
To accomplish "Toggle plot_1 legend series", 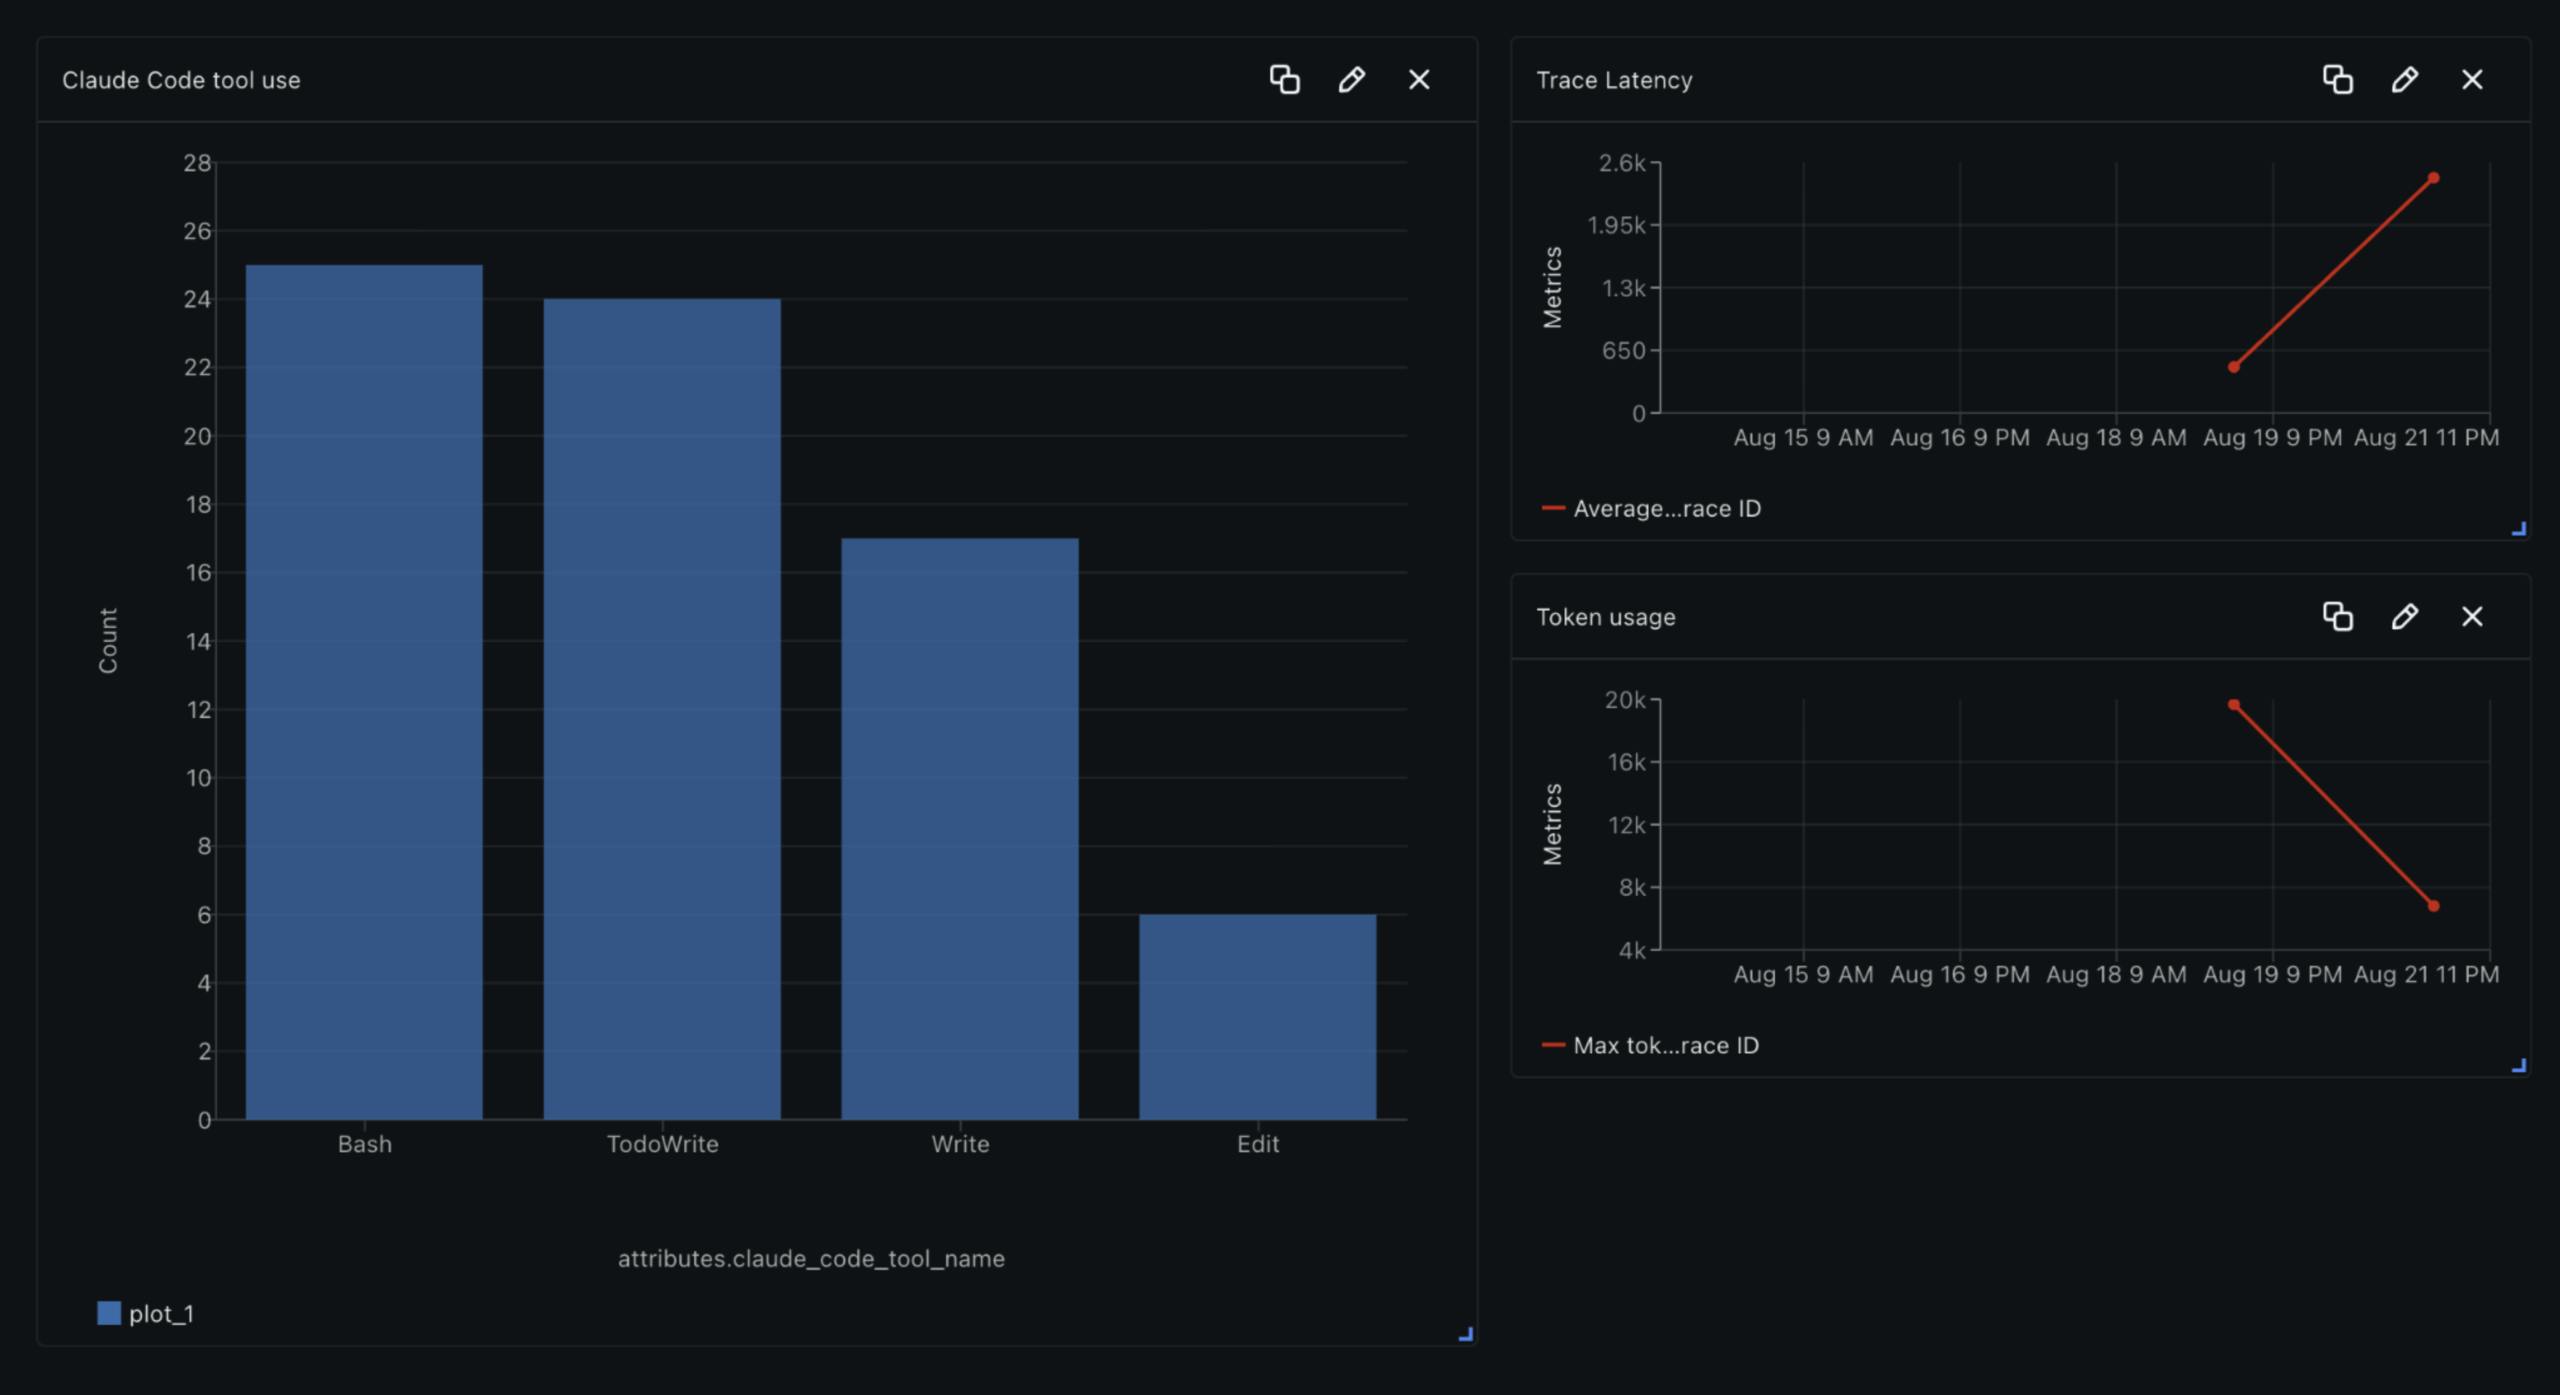I will click(x=146, y=1313).
